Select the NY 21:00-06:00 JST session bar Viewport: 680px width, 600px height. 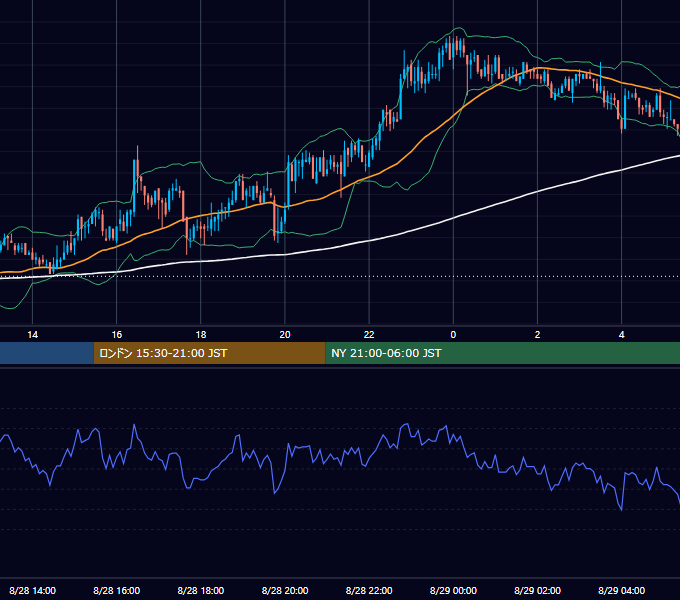[503, 353]
